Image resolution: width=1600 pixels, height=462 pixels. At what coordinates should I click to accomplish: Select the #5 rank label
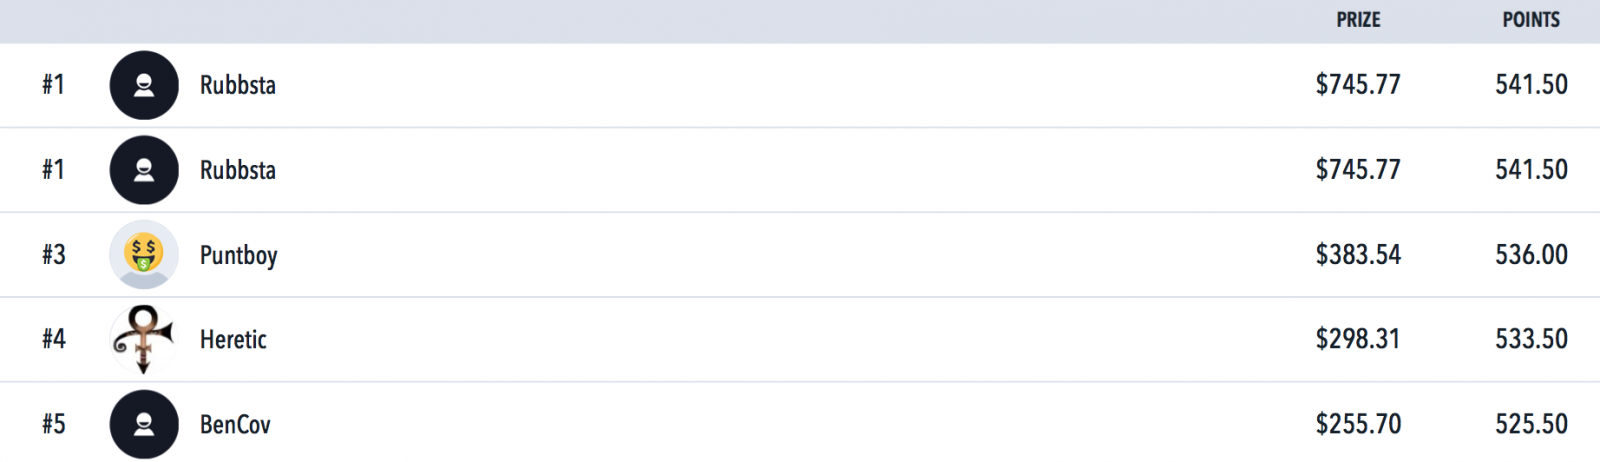tap(54, 424)
